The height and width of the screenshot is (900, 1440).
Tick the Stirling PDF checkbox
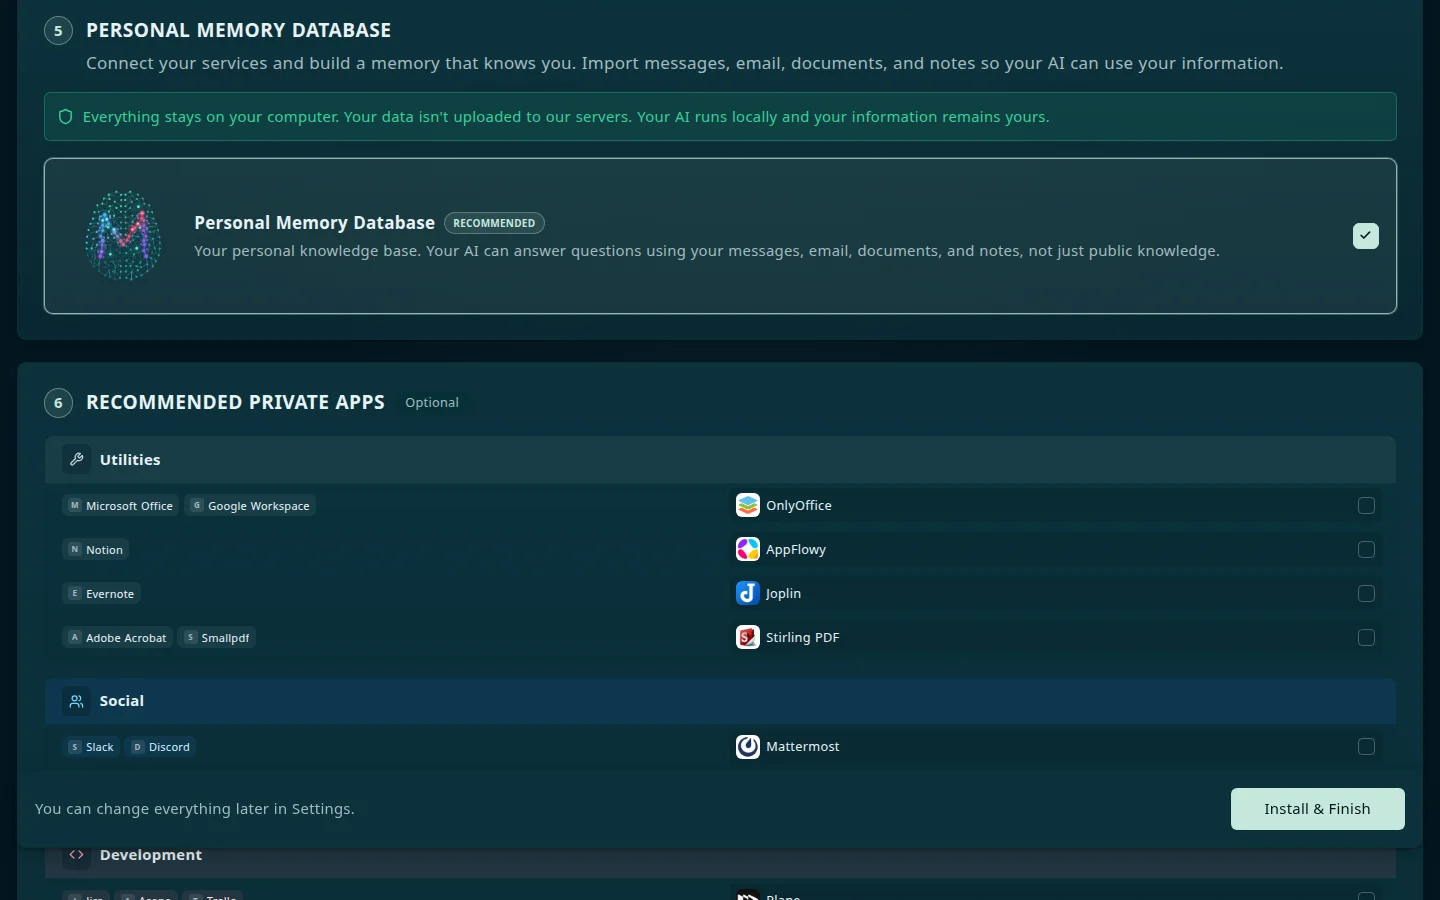[1367, 638]
